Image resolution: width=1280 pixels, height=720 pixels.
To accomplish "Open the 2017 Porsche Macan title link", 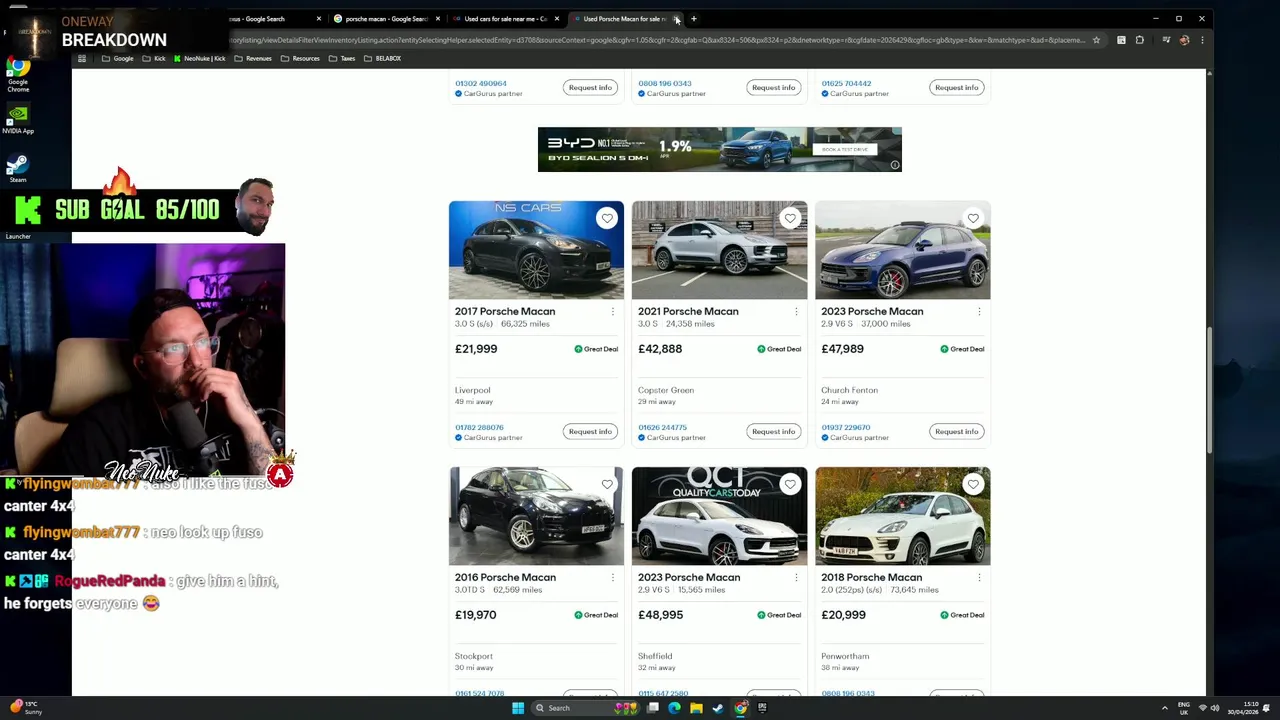I will click(x=505, y=311).
